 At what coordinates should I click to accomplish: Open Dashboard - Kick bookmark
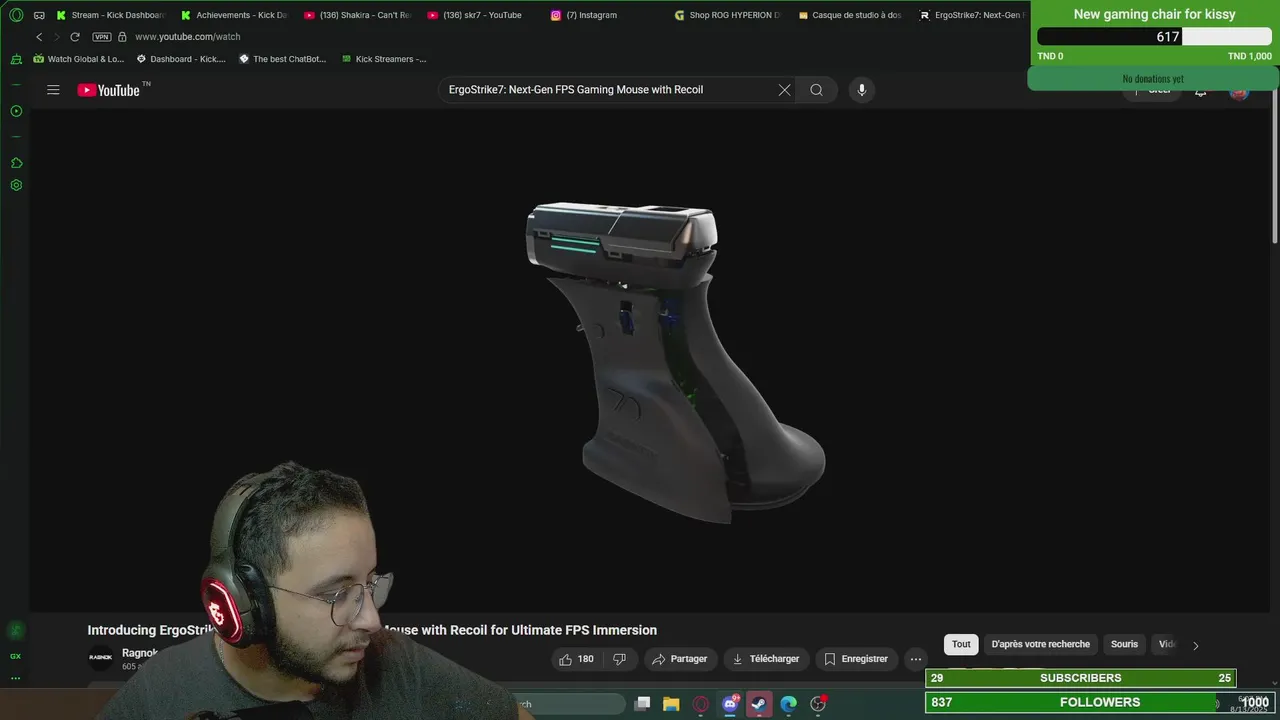(x=180, y=59)
